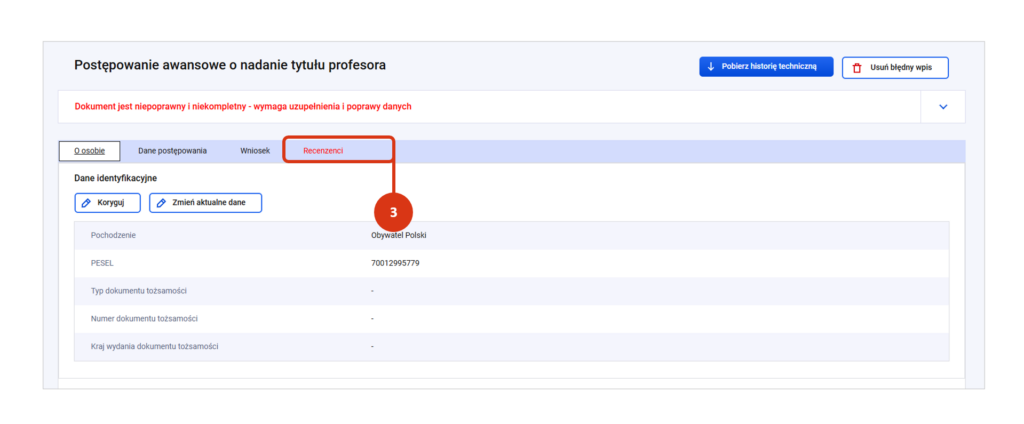Image resolution: width=1024 pixels, height=424 pixels.
Task: Click the red incomplete document warning text
Action: [x=243, y=106]
